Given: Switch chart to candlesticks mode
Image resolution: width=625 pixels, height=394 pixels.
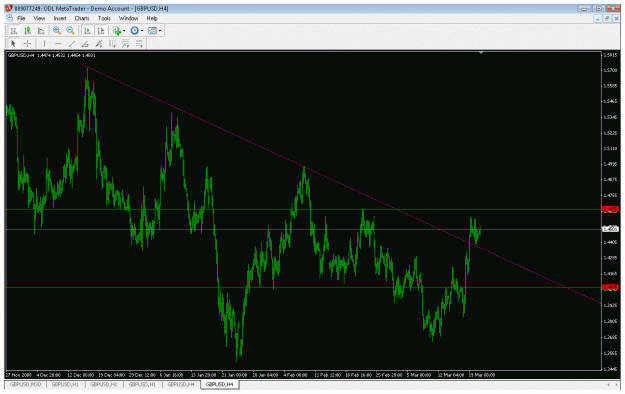Looking at the screenshot, I should (28, 31).
